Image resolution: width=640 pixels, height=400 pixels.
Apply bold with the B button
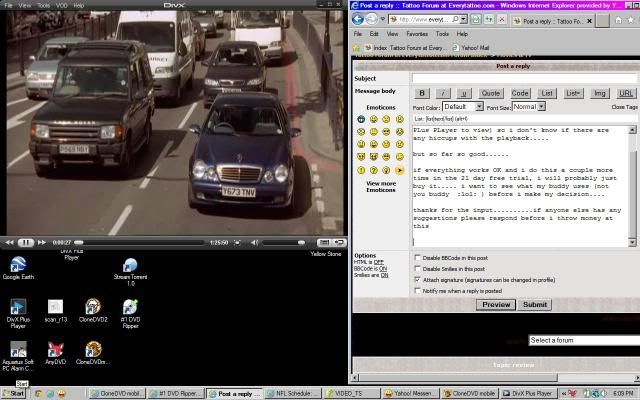coord(422,93)
